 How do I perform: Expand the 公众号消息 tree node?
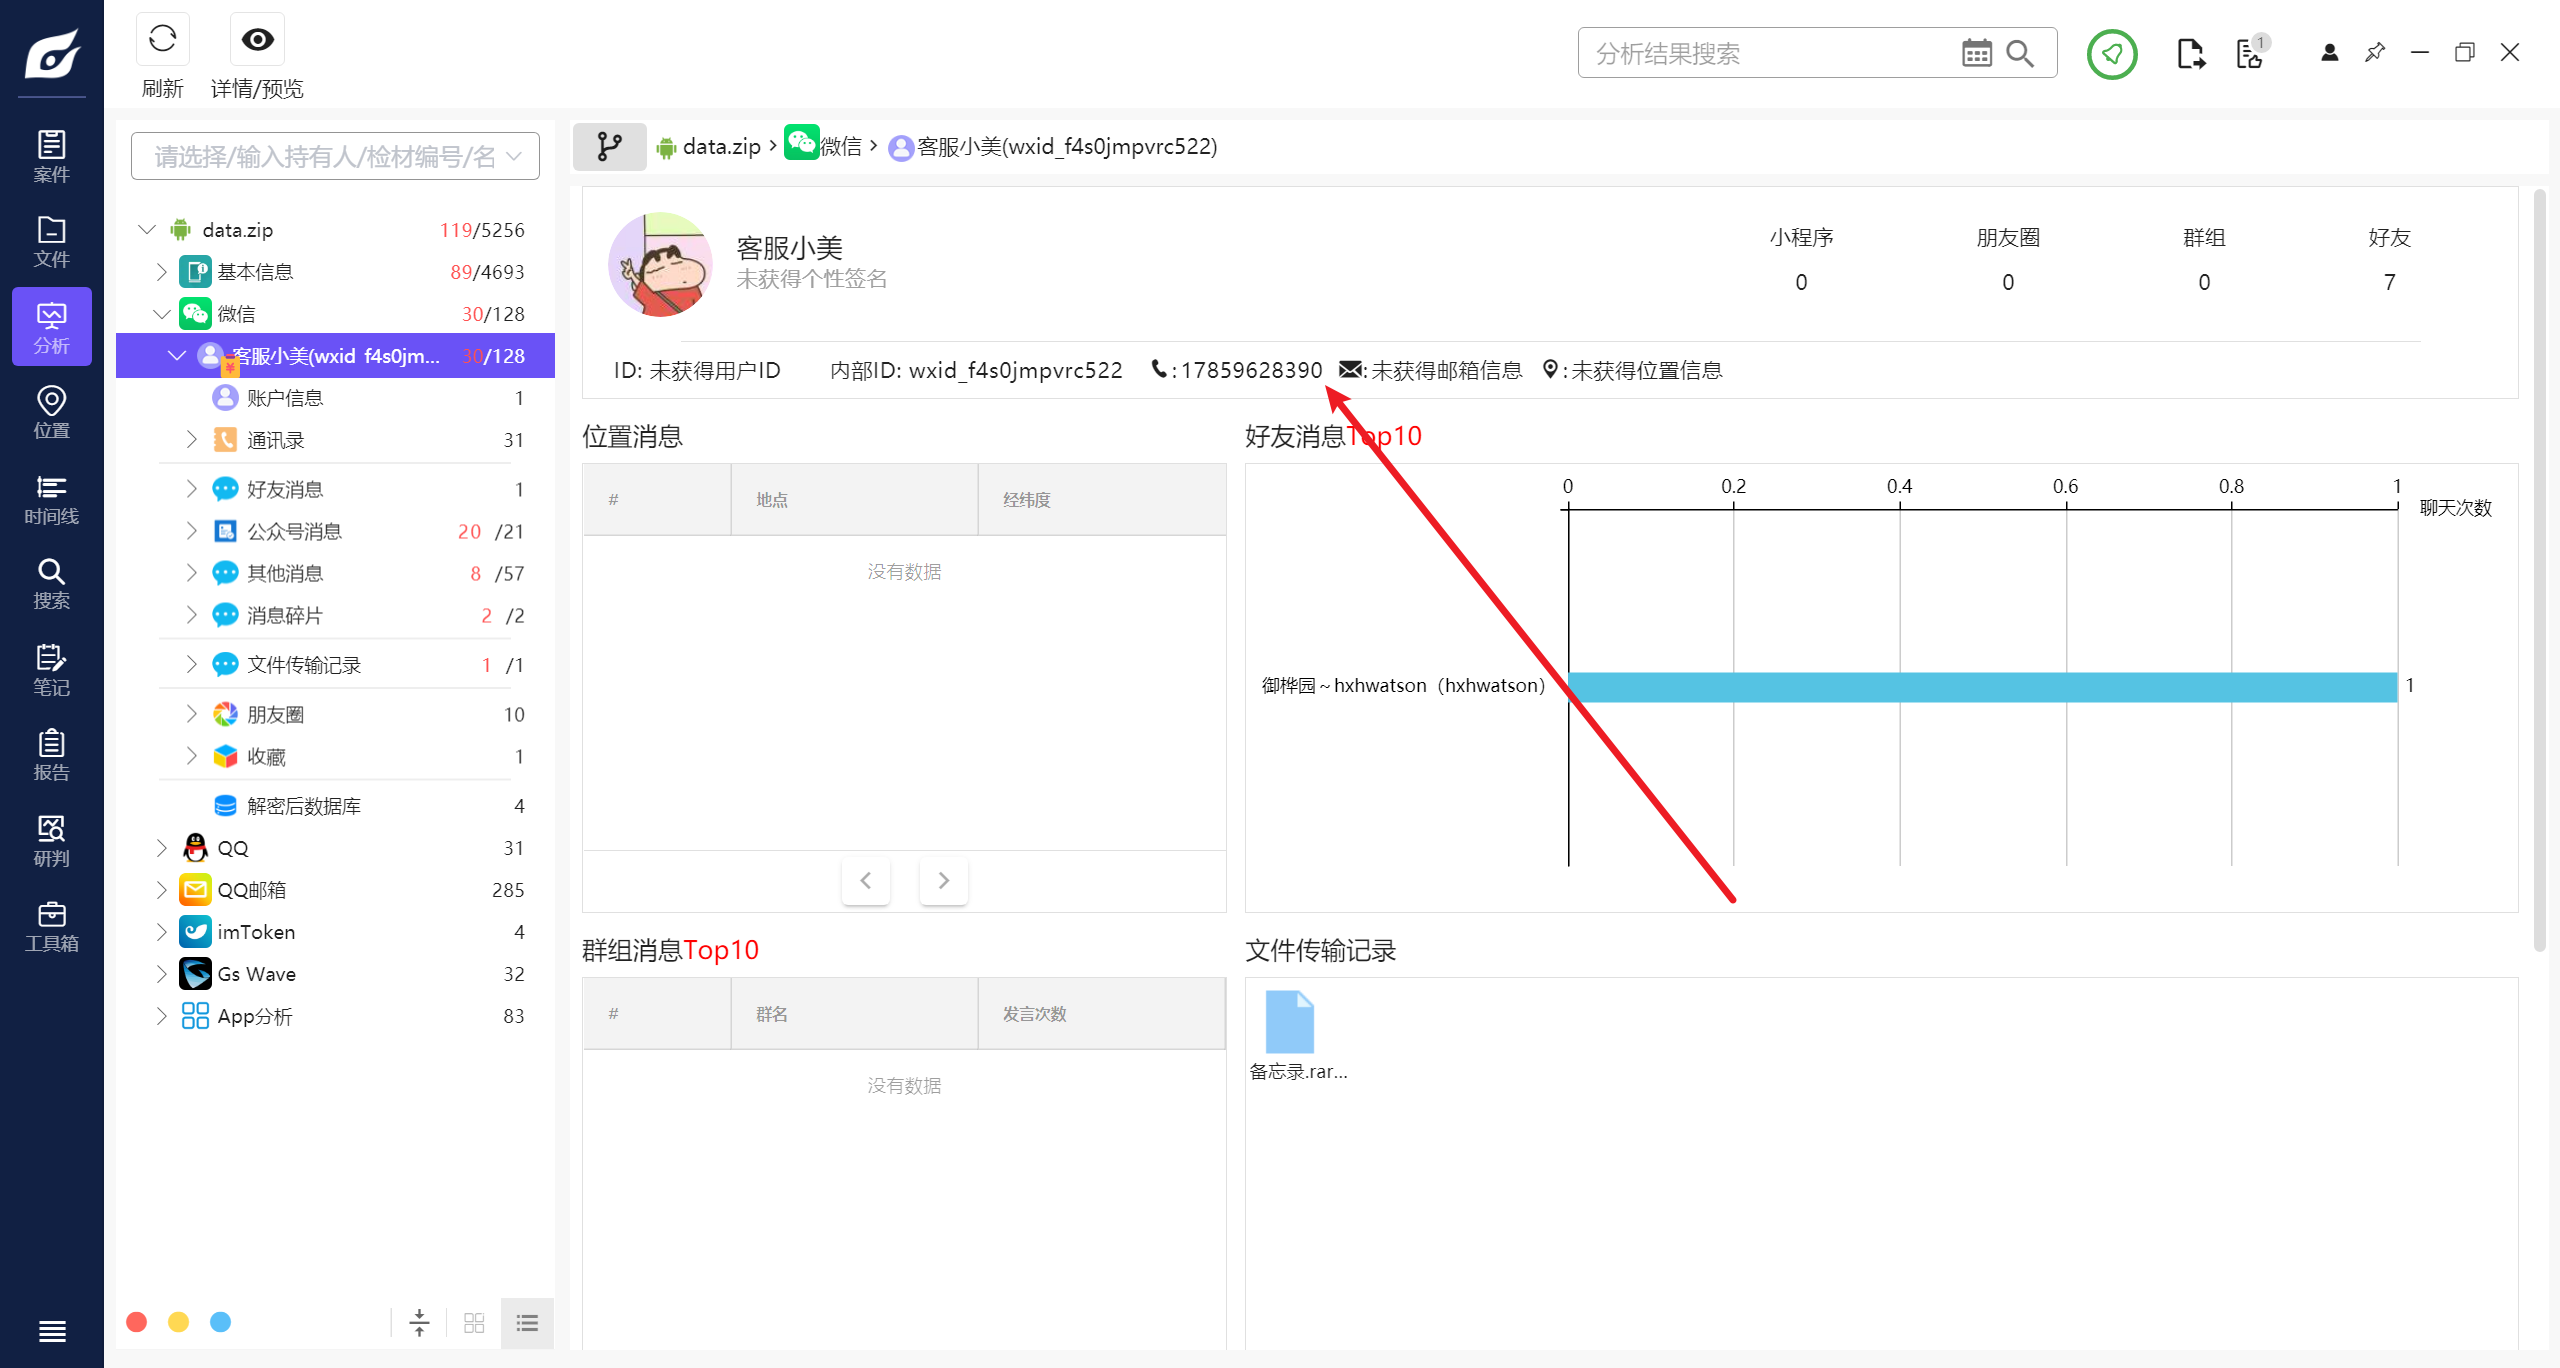[192, 531]
